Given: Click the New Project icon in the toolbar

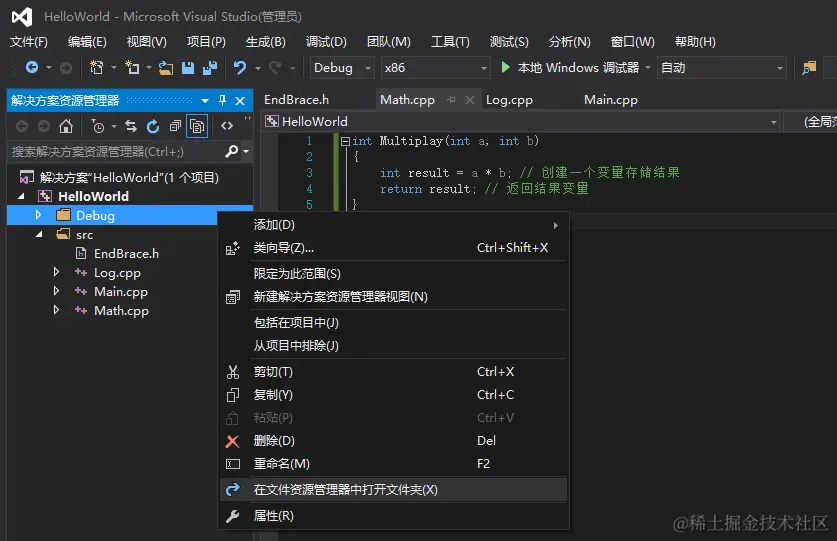Looking at the screenshot, I should click(x=97, y=67).
